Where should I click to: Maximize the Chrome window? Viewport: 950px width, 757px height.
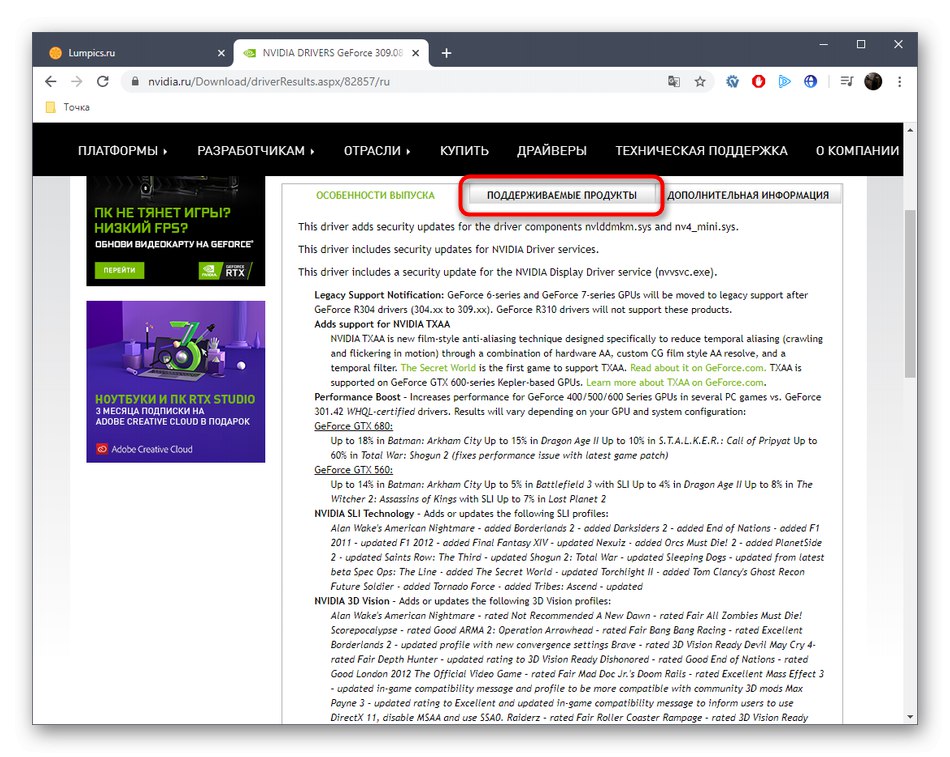click(861, 44)
